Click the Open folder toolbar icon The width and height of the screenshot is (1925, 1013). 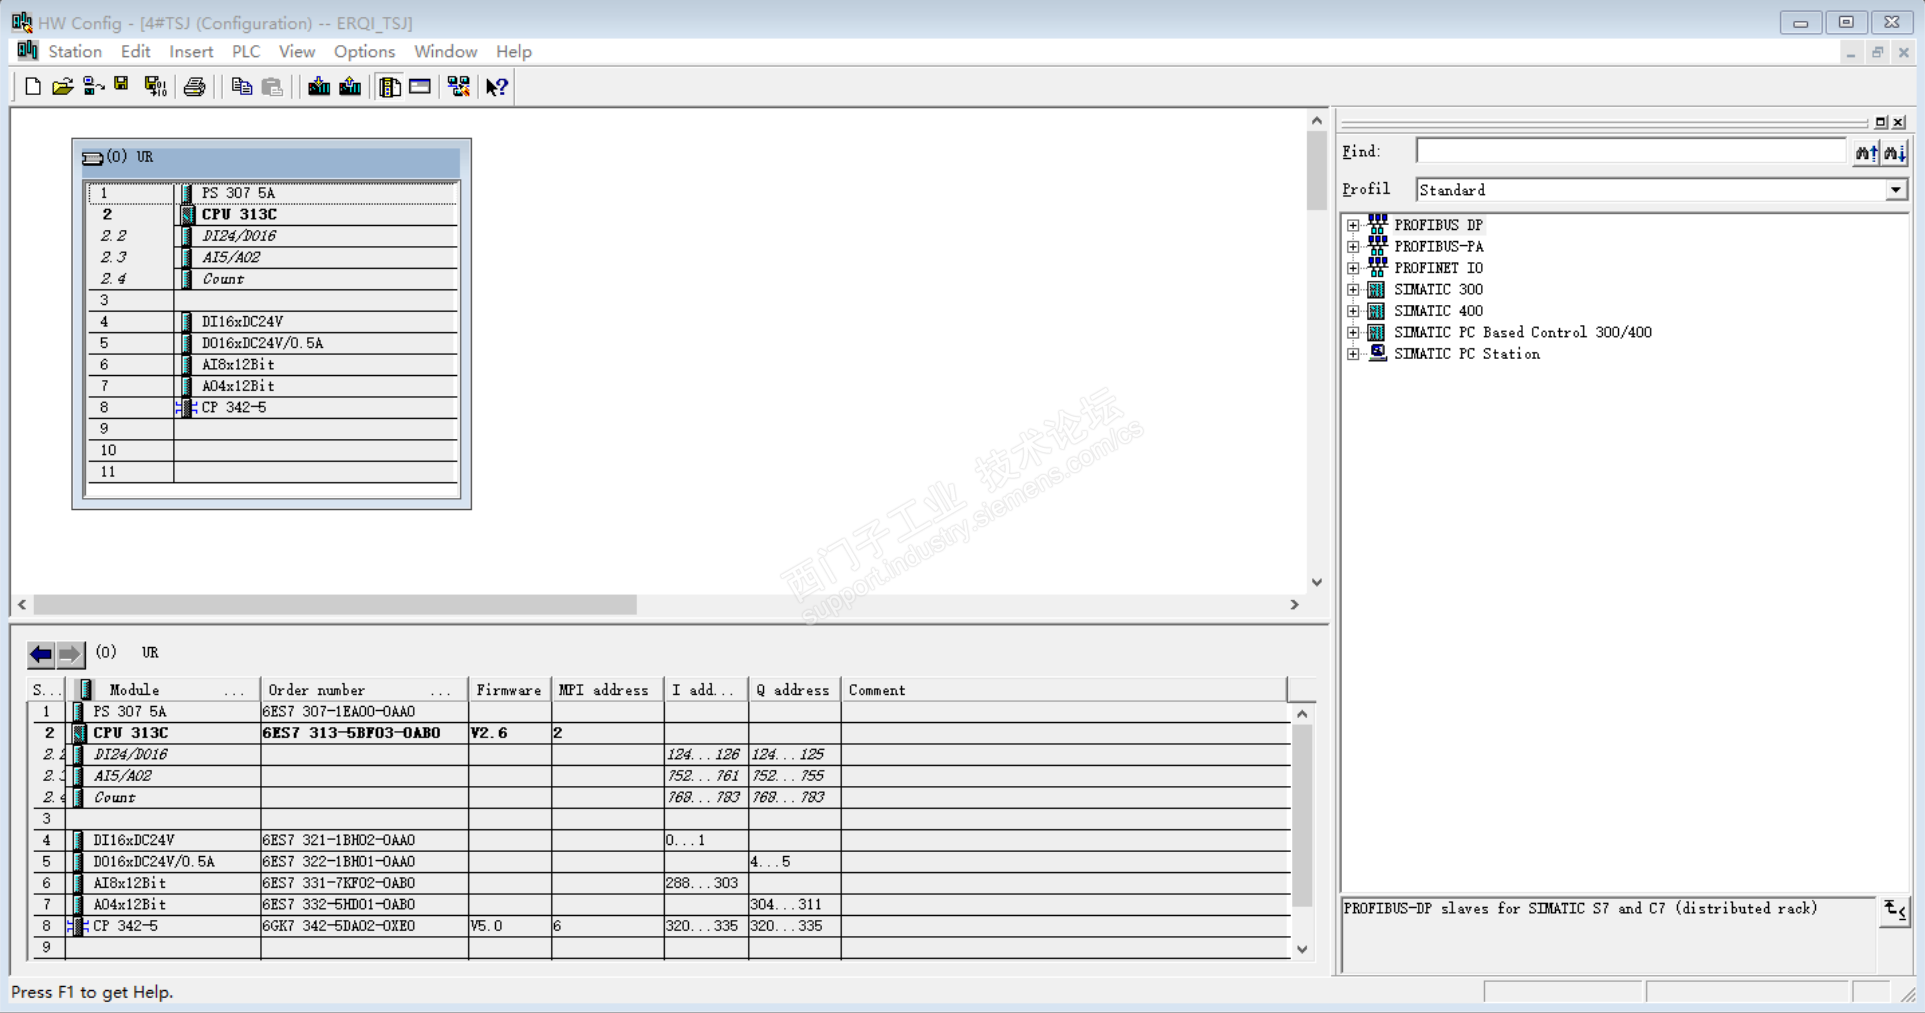[x=63, y=87]
